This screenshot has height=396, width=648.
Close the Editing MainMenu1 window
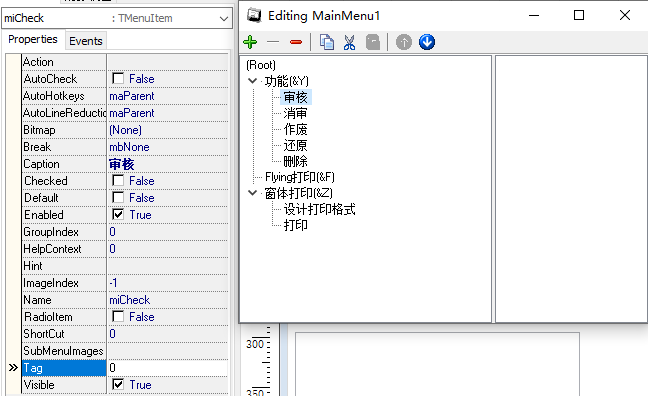pyautogui.click(x=625, y=16)
